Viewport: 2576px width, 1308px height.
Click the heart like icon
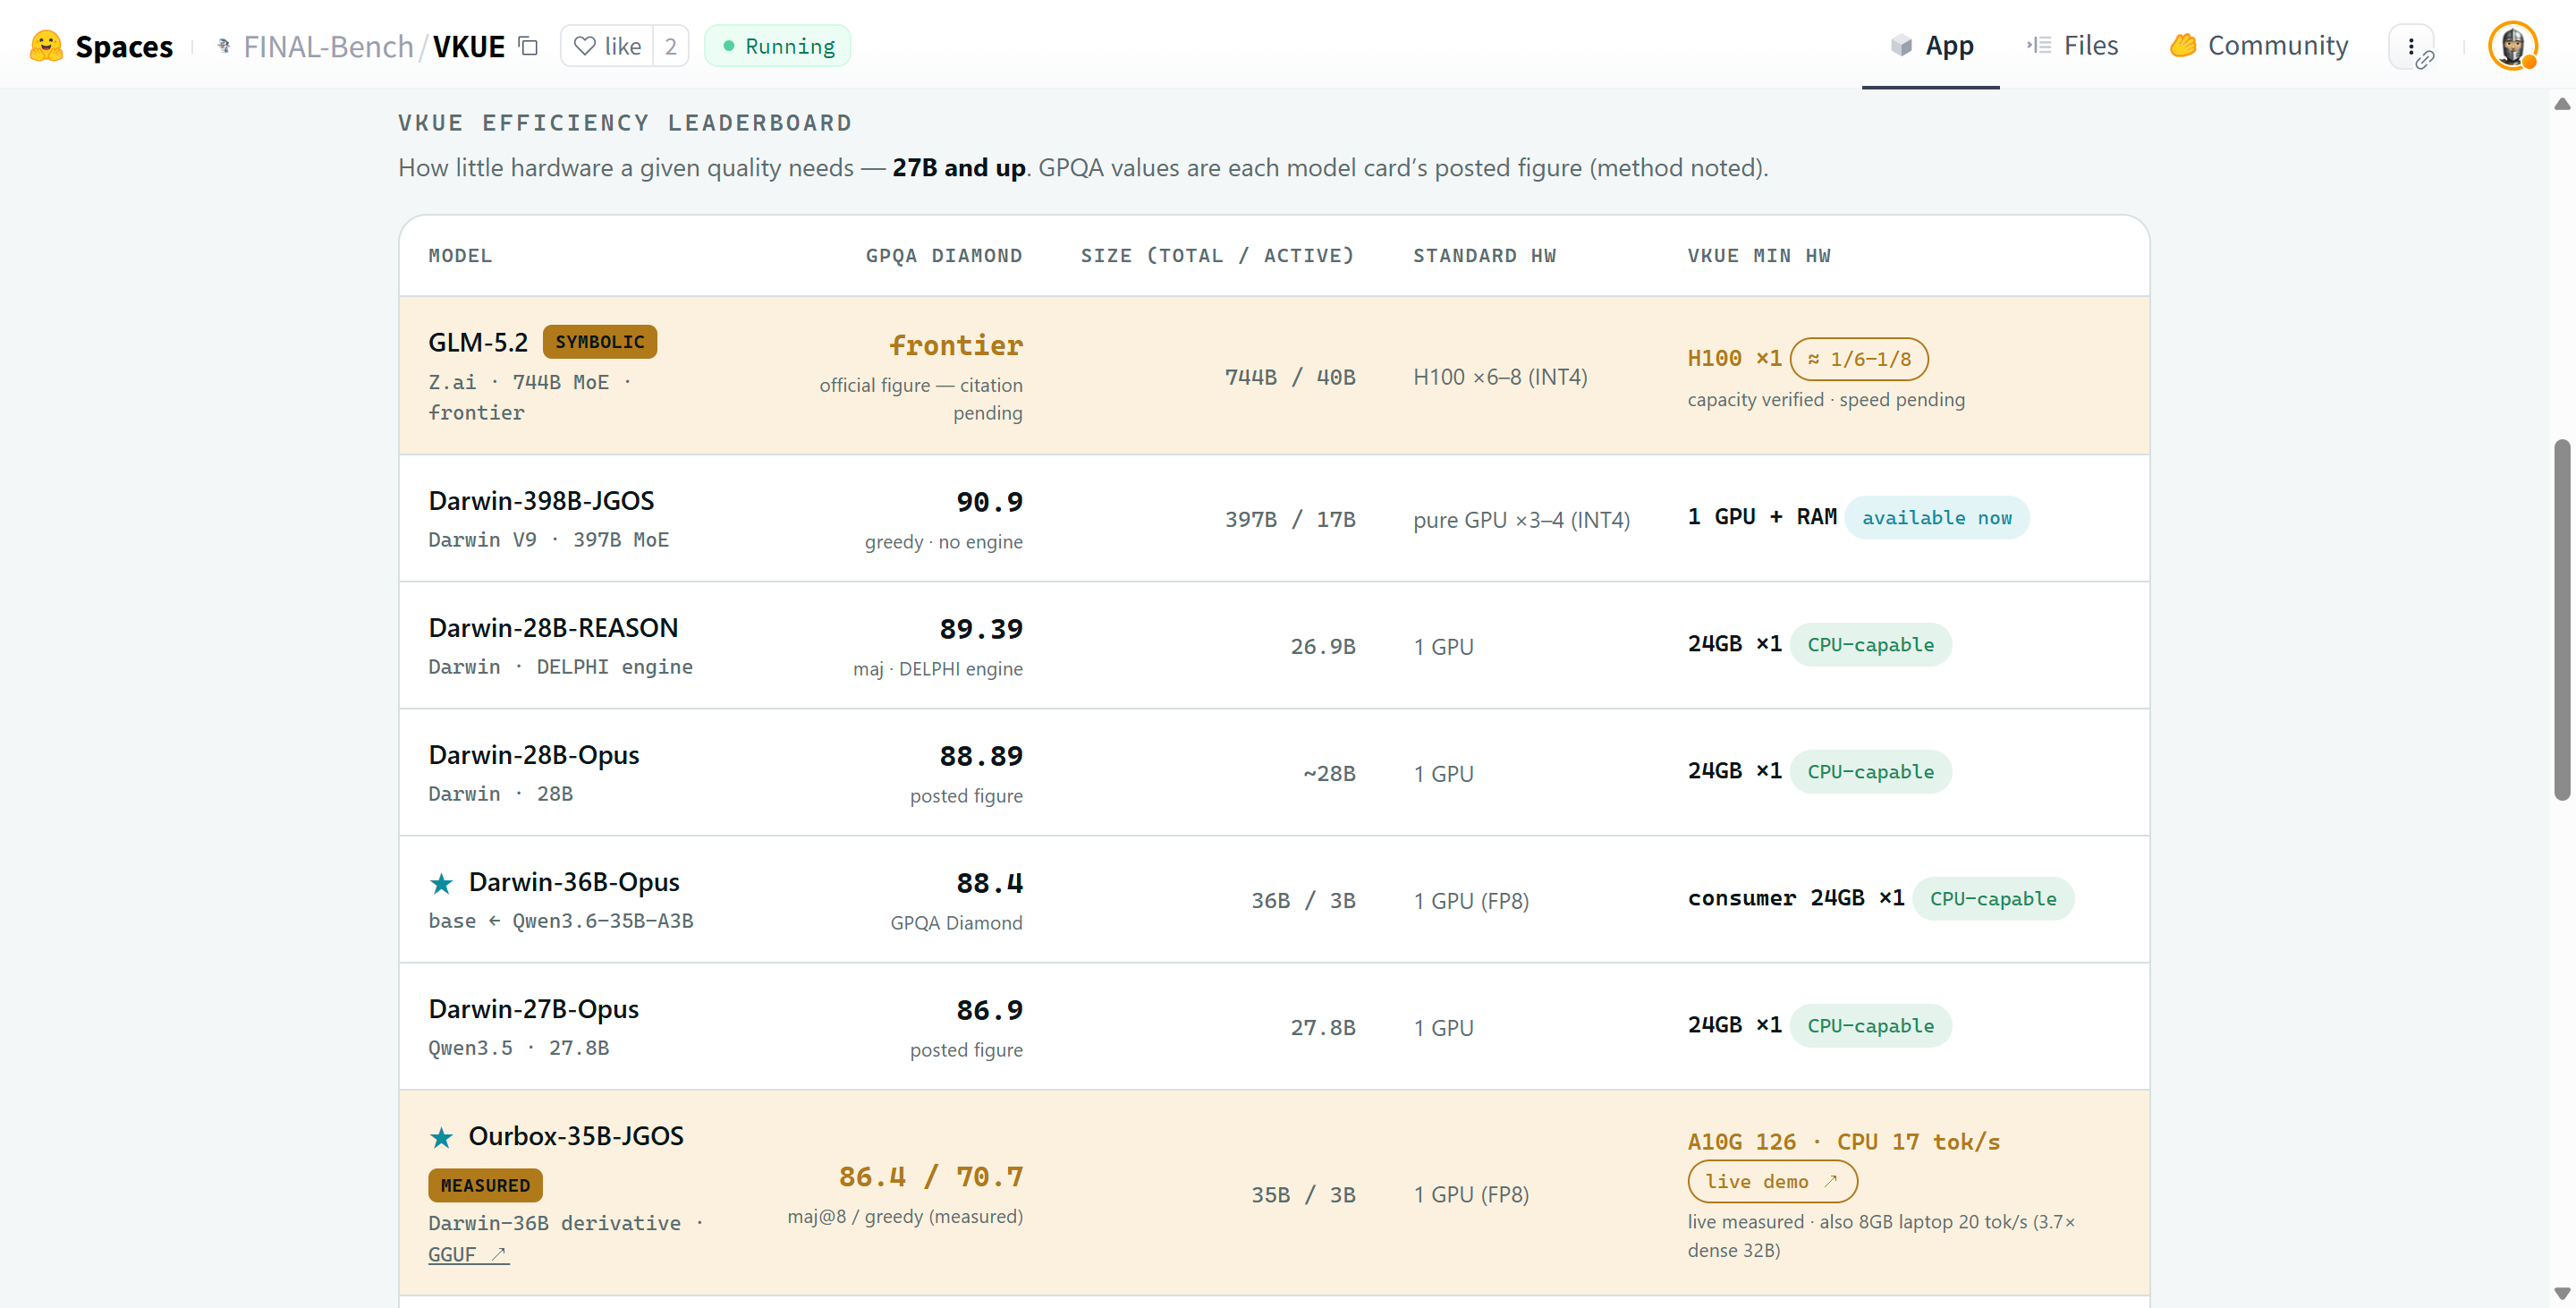(x=585, y=46)
